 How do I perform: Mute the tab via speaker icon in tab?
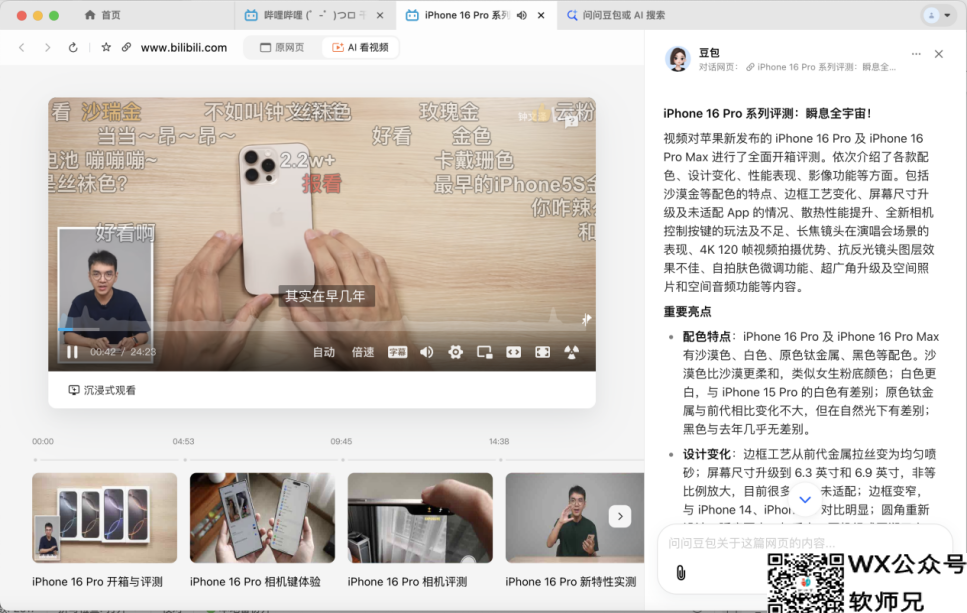click(522, 15)
